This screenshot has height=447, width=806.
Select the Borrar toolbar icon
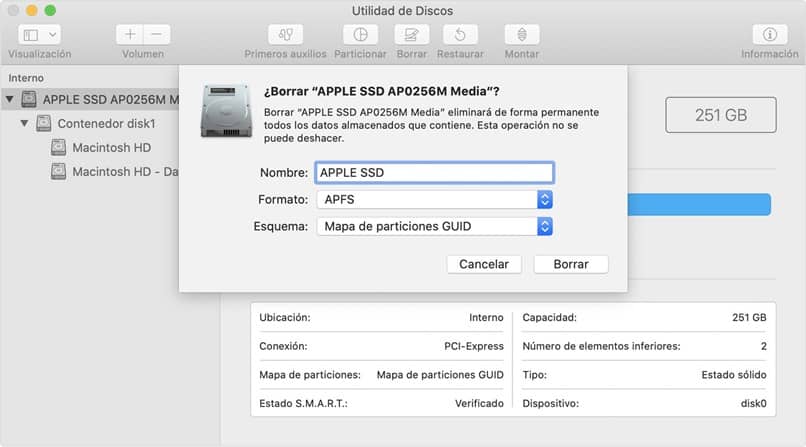pos(411,34)
